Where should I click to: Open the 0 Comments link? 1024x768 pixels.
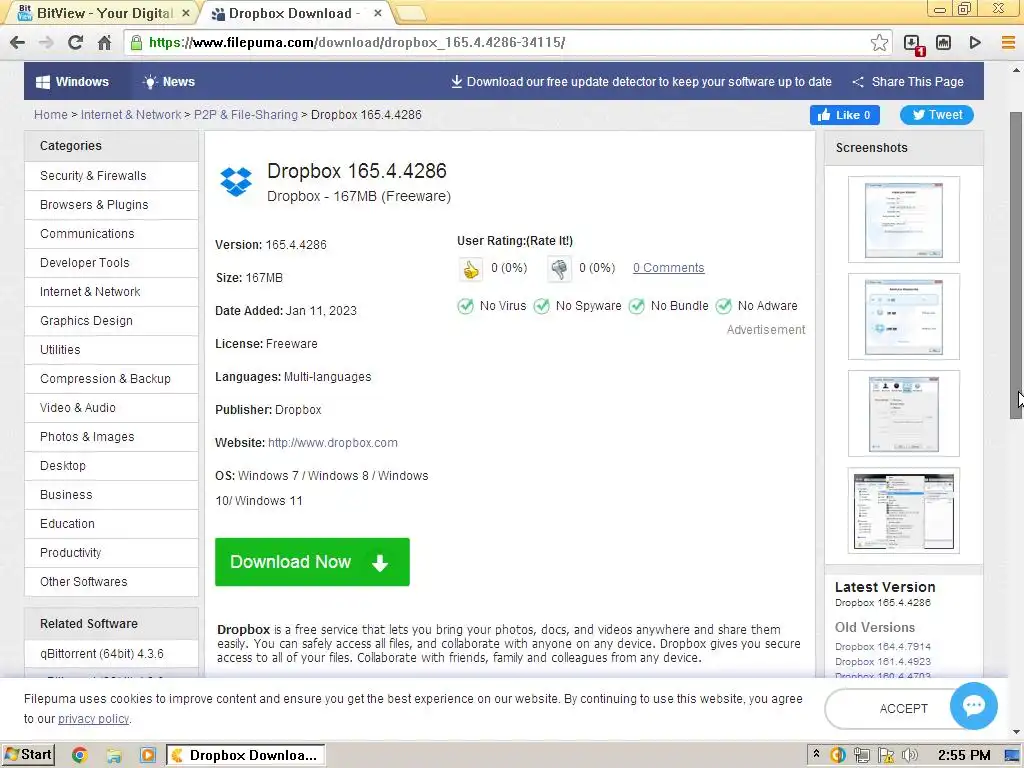click(x=668, y=268)
